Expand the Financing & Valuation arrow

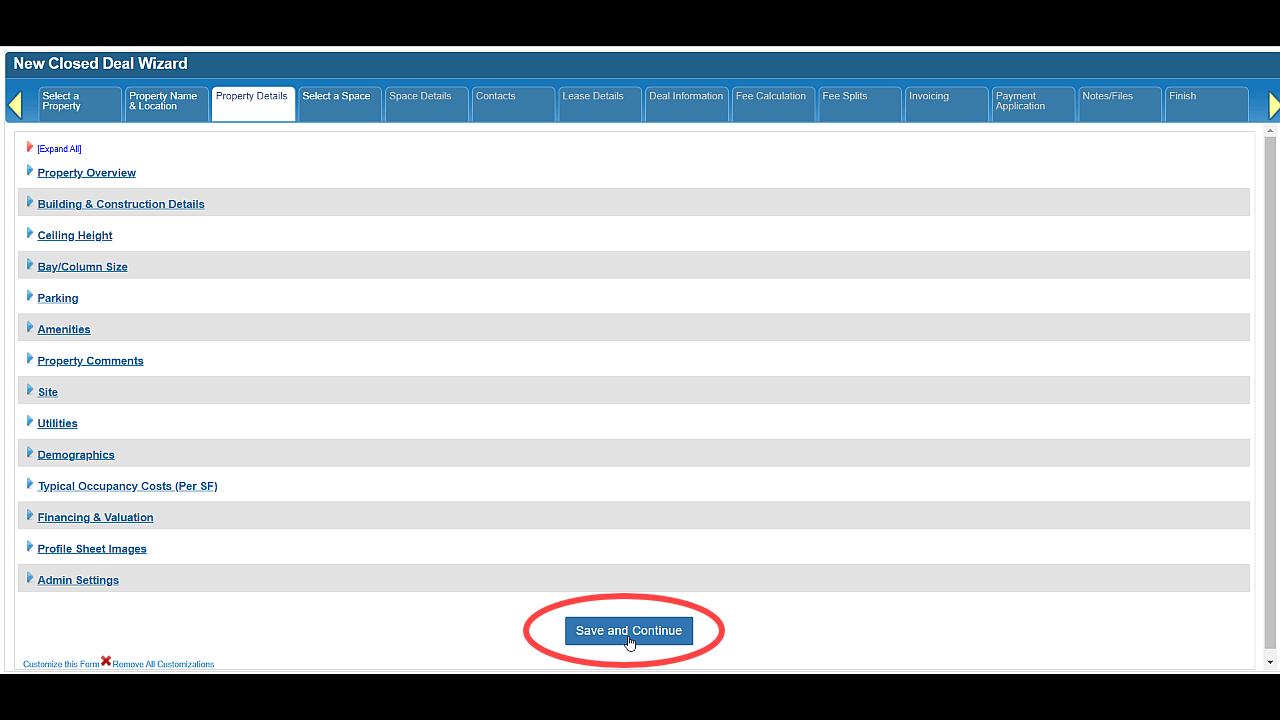(x=30, y=516)
